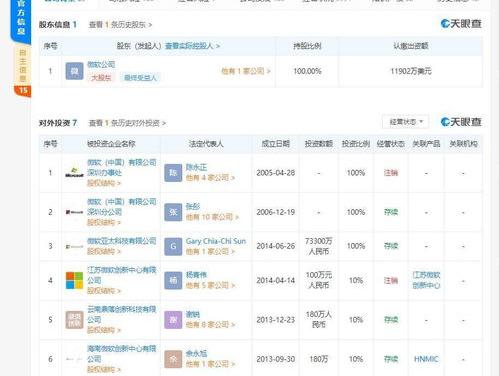Screen dimensions: 499x376
Task: Open the 查看1条历史股东 link
Action: 120,25
